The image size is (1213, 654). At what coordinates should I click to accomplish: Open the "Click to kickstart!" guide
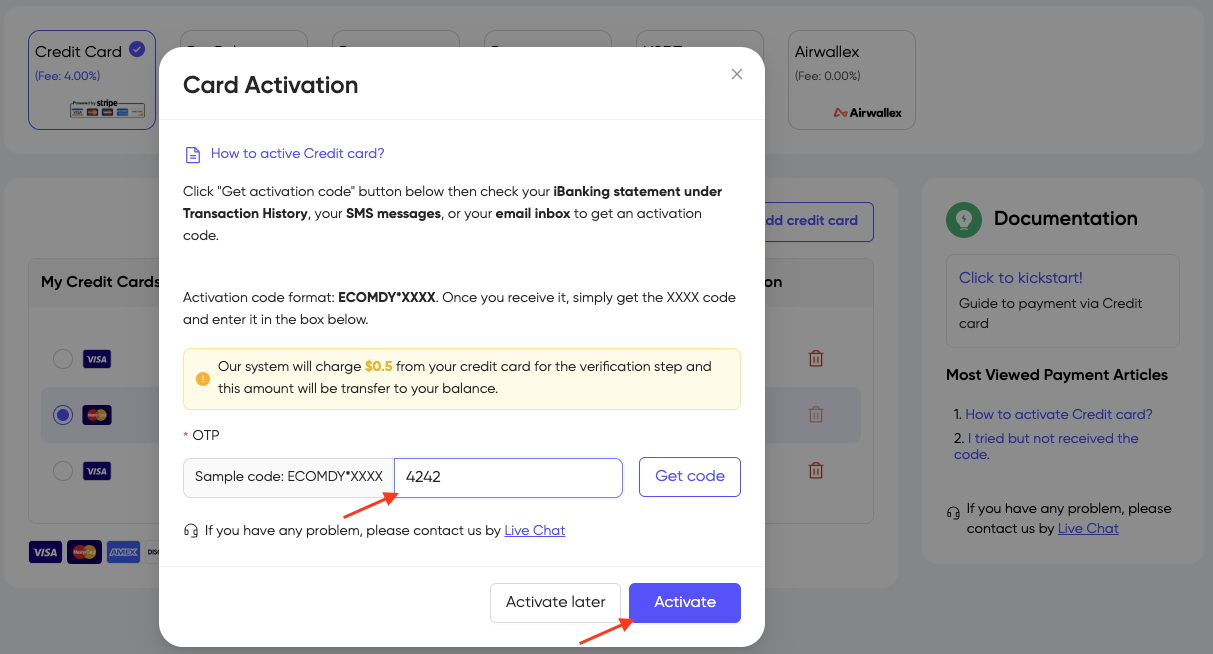point(1020,278)
